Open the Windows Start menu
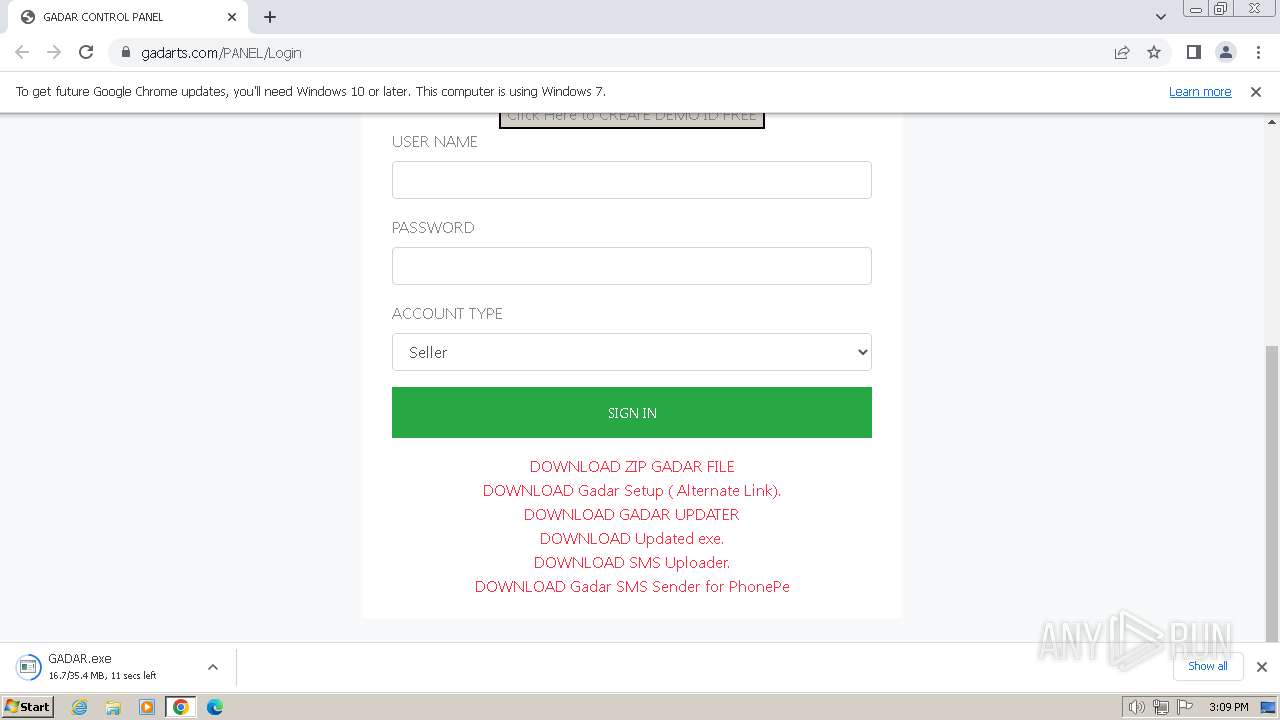The width and height of the screenshot is (1280, 720). [27, 707]
